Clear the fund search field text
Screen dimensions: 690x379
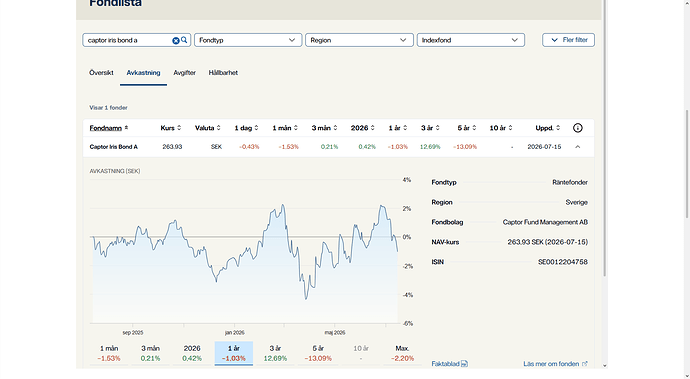pyautogui.click(x=176, y=40)
